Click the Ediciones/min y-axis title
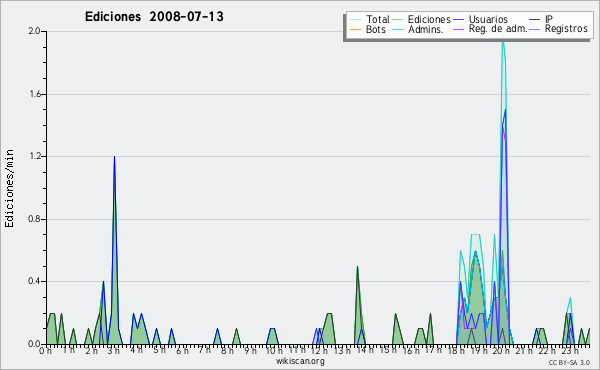 [9, 188]
